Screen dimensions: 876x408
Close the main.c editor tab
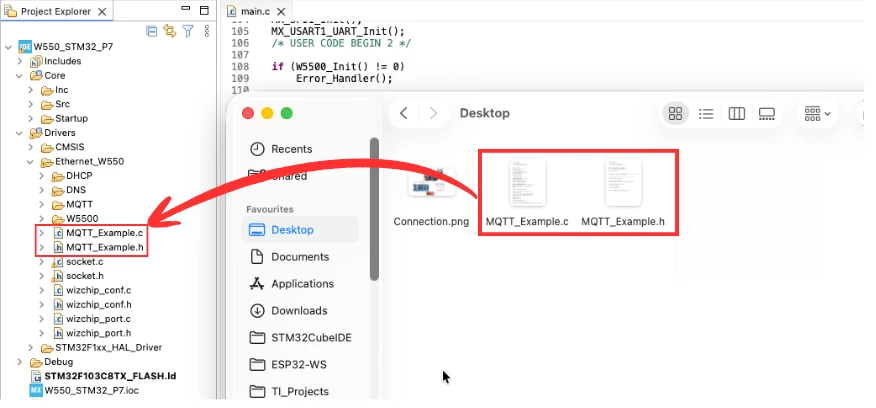point(281,12)
